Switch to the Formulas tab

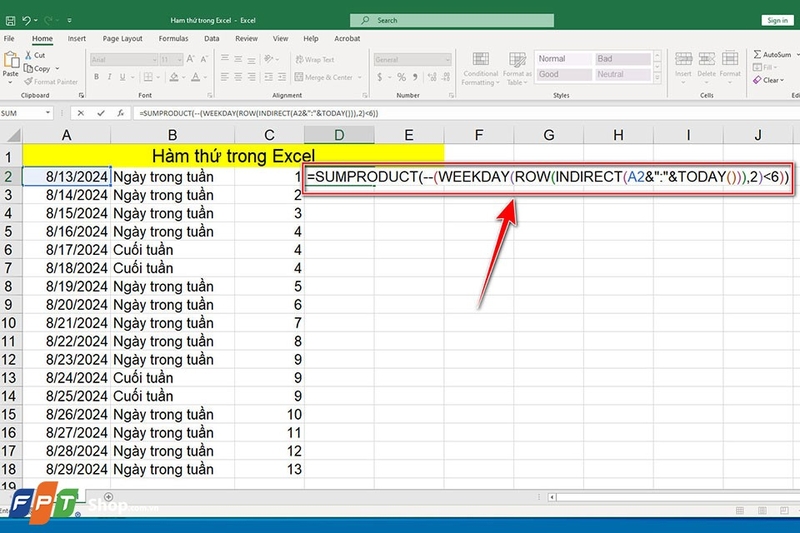(173, 39)
